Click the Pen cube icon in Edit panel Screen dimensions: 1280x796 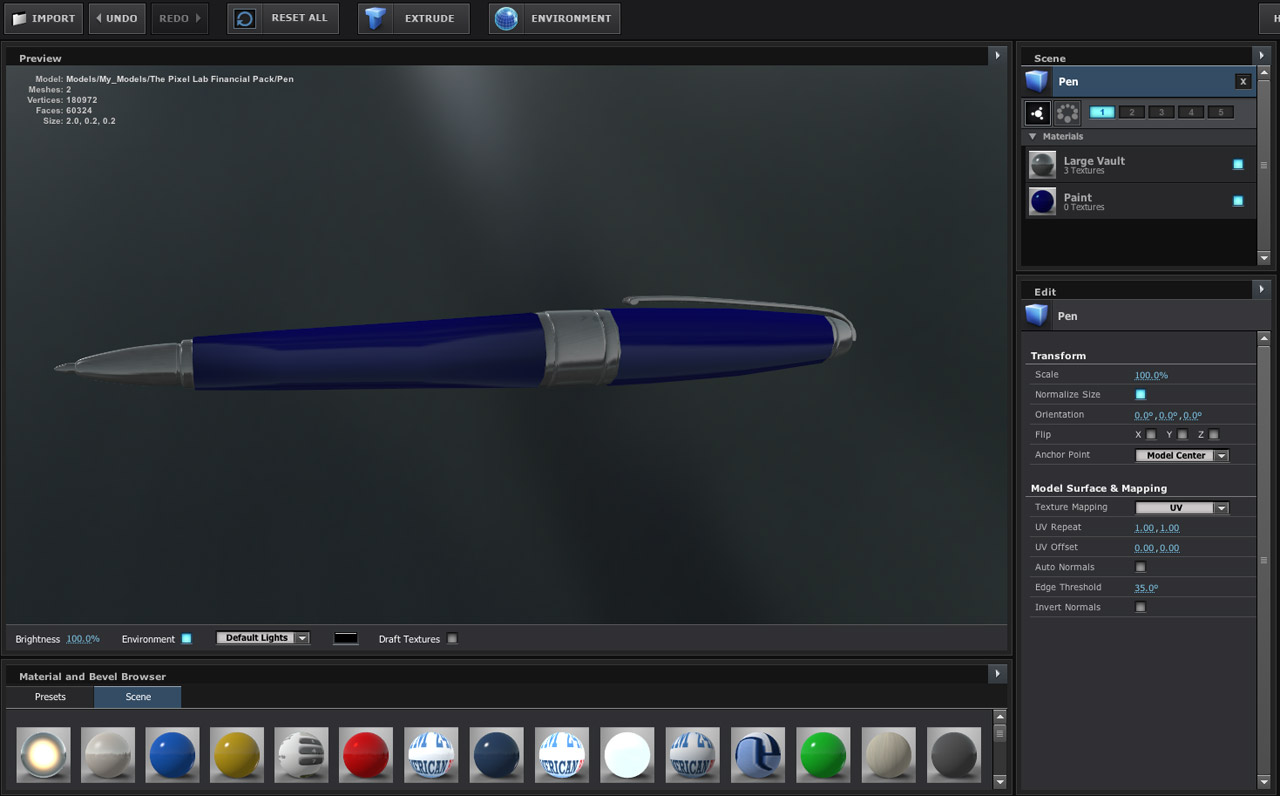(1037, 316)
